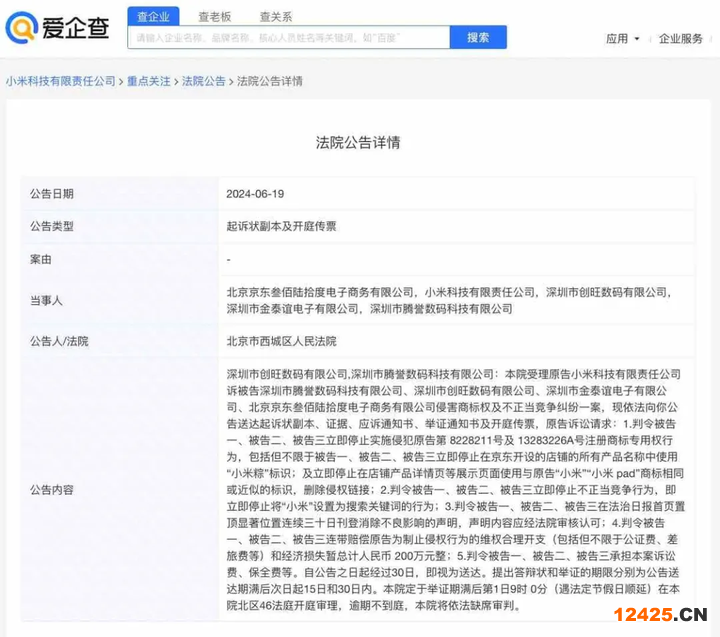Click party 北京京东叁佰陆拾度电子商务有限公司

(x=320, y=292)
